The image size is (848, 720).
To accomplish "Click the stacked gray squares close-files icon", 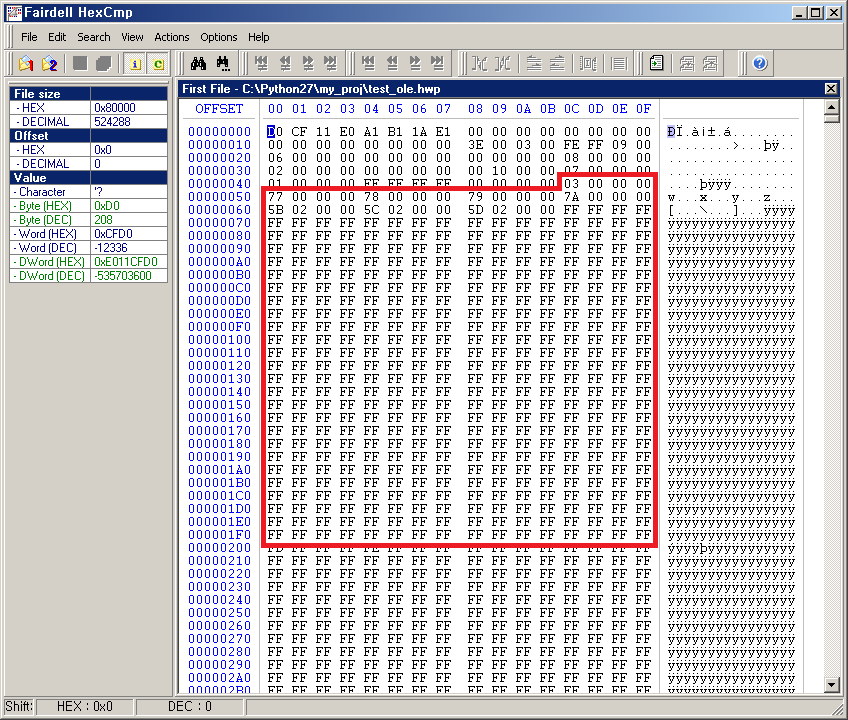I will [103, 64].
